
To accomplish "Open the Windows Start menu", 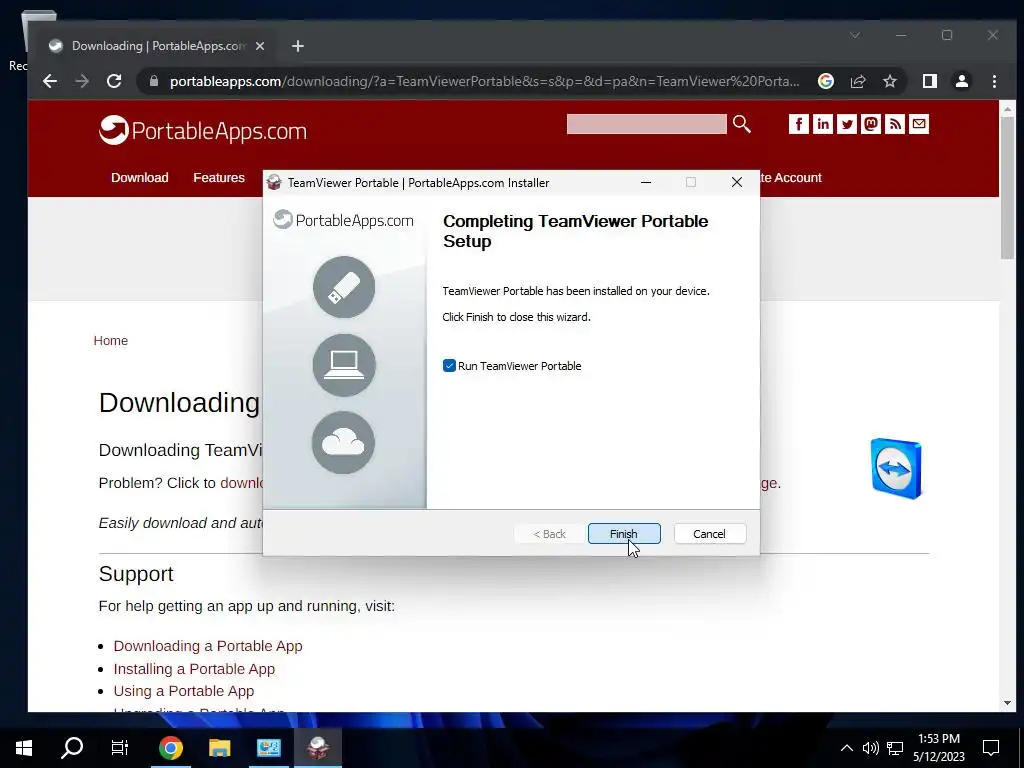I will [x=24, y=748].
